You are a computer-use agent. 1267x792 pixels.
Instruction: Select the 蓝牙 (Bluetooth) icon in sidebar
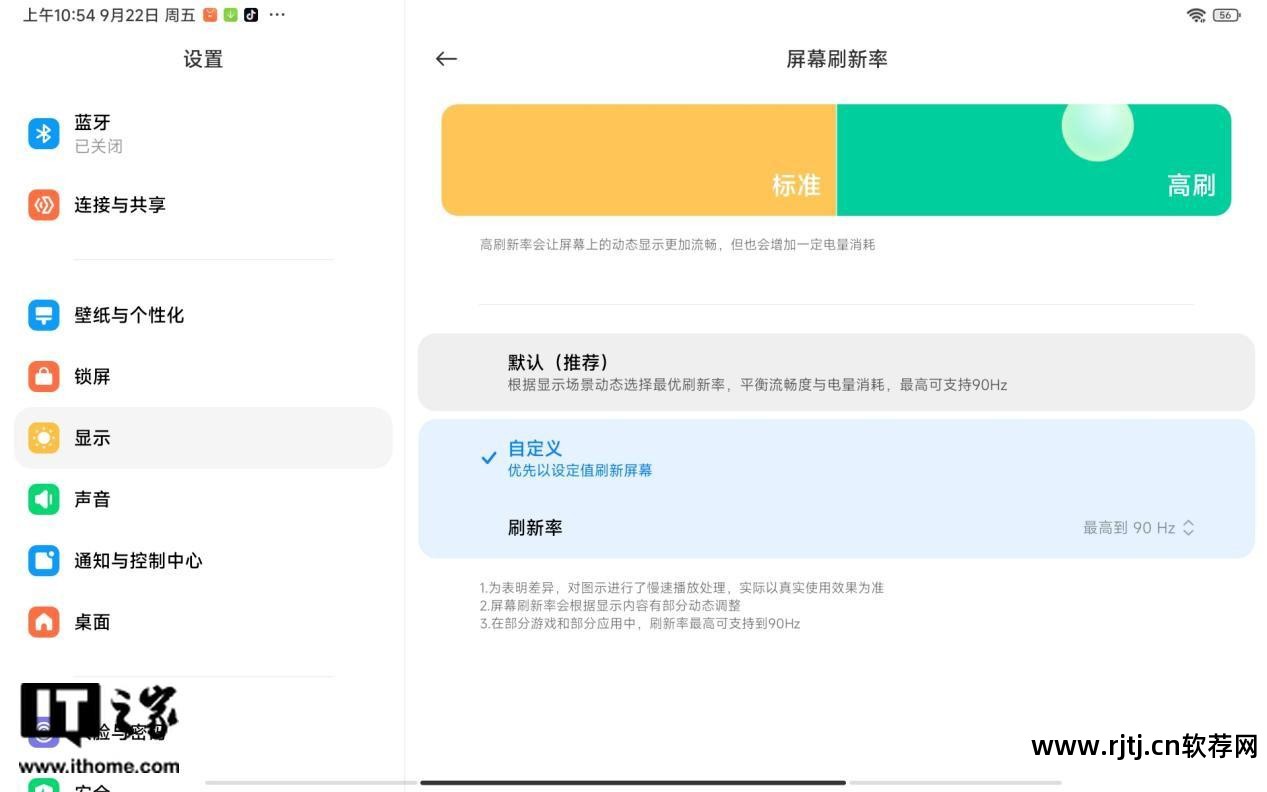pyautogui.click(x=43, y=133)
